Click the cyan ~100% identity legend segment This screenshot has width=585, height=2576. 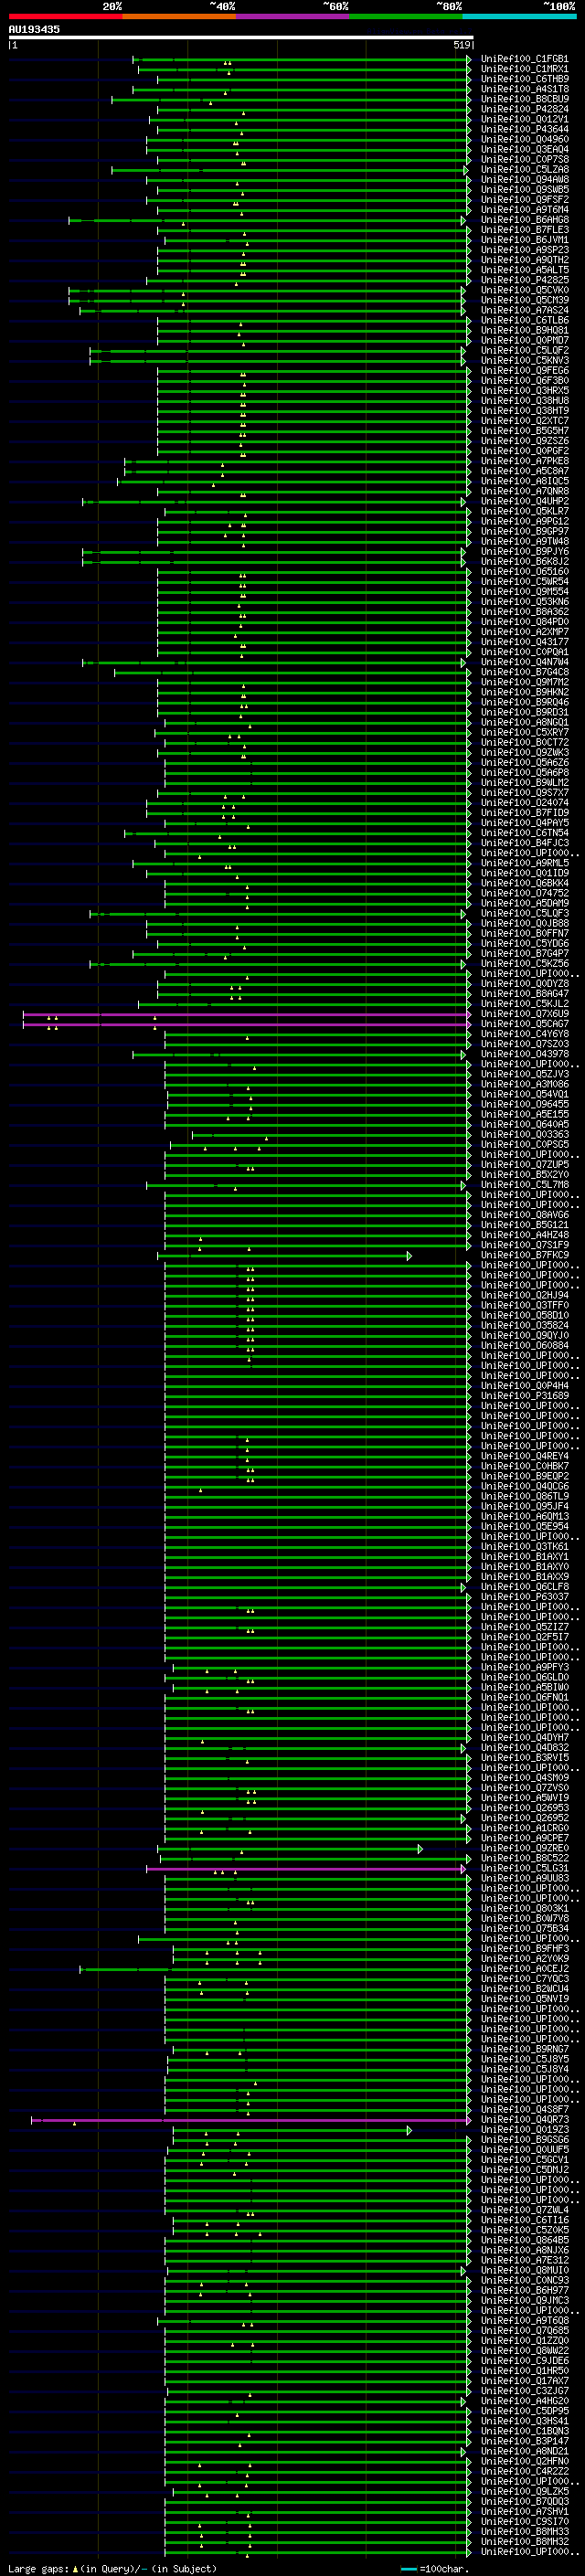click(x=519, y=16)
